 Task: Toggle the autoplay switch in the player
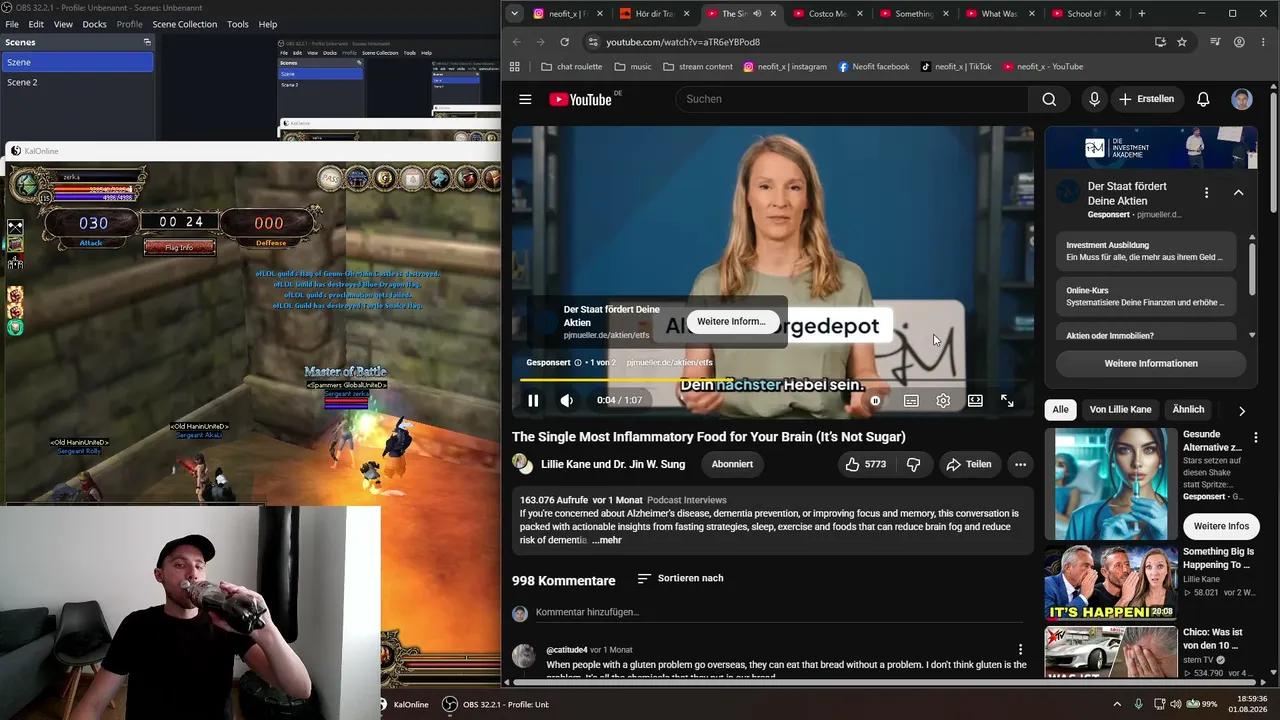[x=875, y=400]
